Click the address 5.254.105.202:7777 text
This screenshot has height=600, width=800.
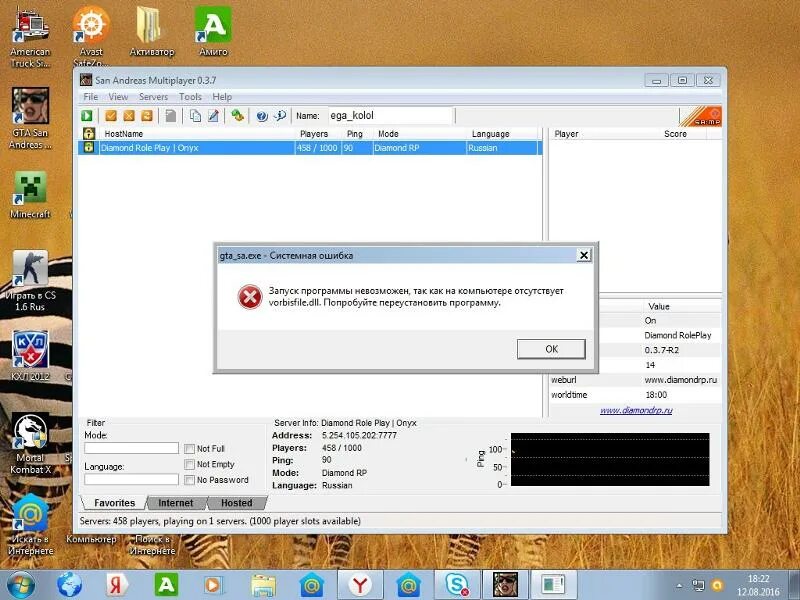click(359, 435)
